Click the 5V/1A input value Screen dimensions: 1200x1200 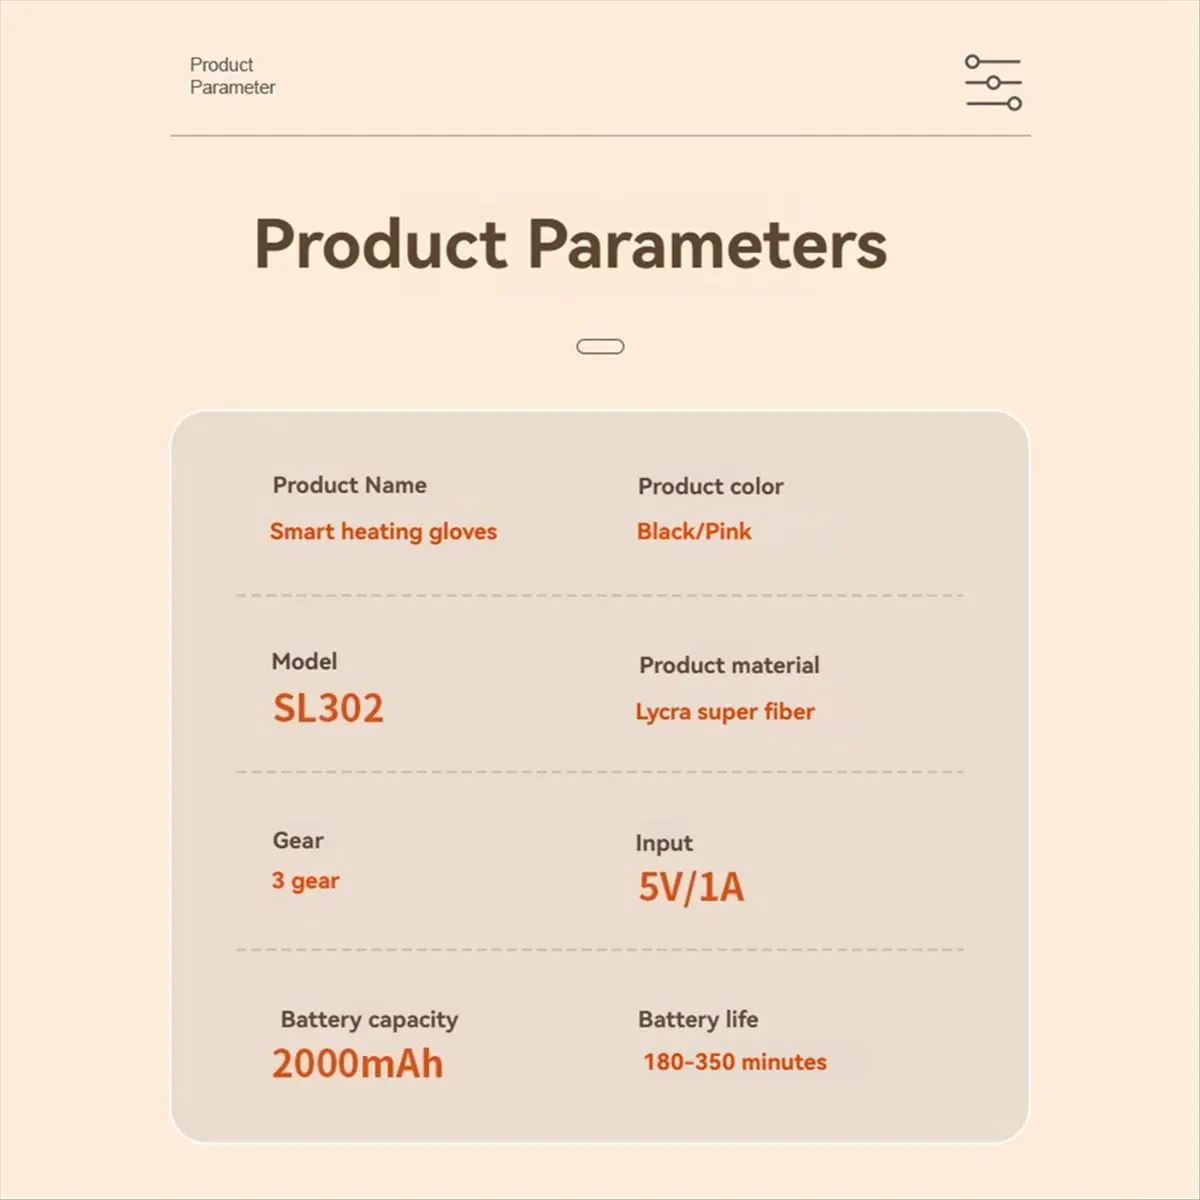692,887
